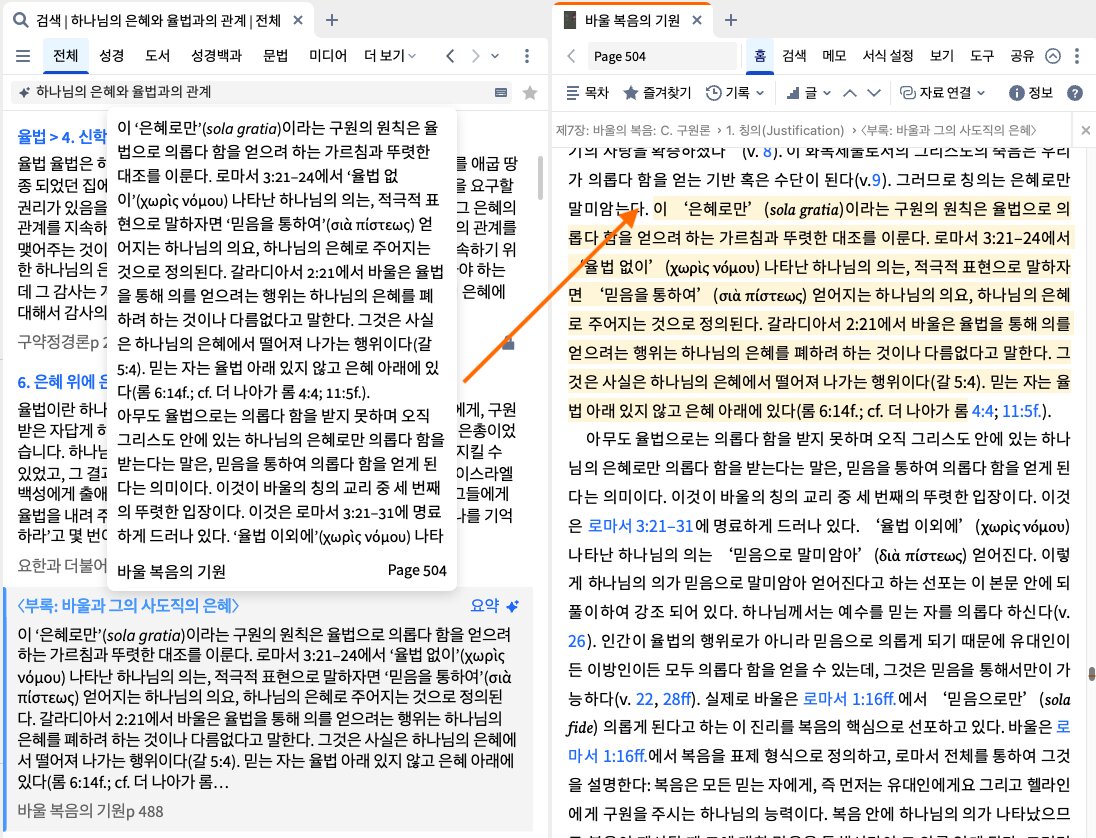The image size is (1096, 838).
Task: Open the 목차 table of contents
Action: [587, 92]
